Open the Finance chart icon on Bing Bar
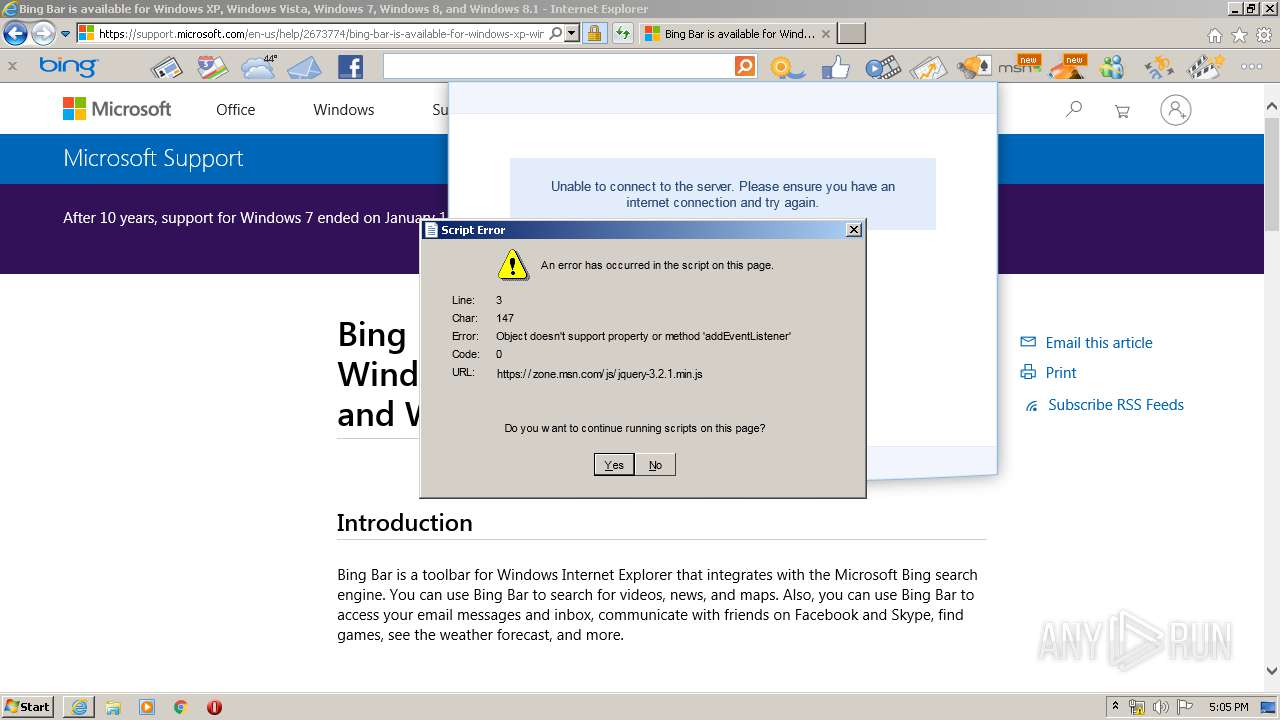Image resolution: width=1280 pixels, height=720 pixels. pyautogui.click(x=929, y=68)
